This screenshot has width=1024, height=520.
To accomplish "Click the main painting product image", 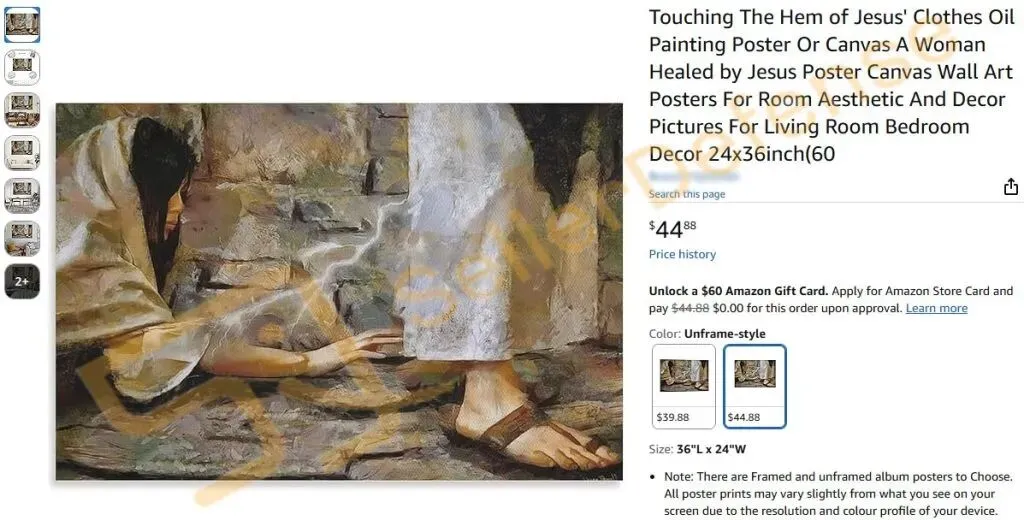I will click(339, 291).
